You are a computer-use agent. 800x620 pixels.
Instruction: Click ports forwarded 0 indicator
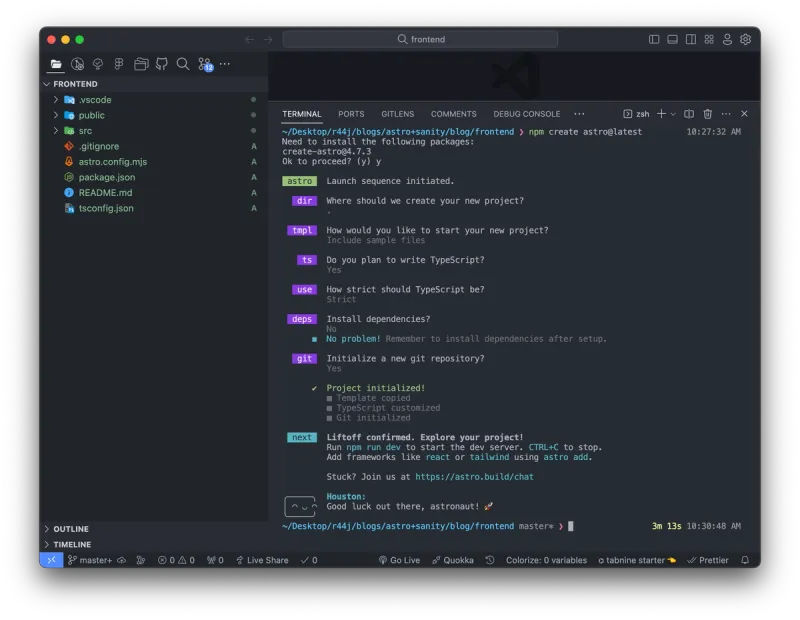pos(215,560)
